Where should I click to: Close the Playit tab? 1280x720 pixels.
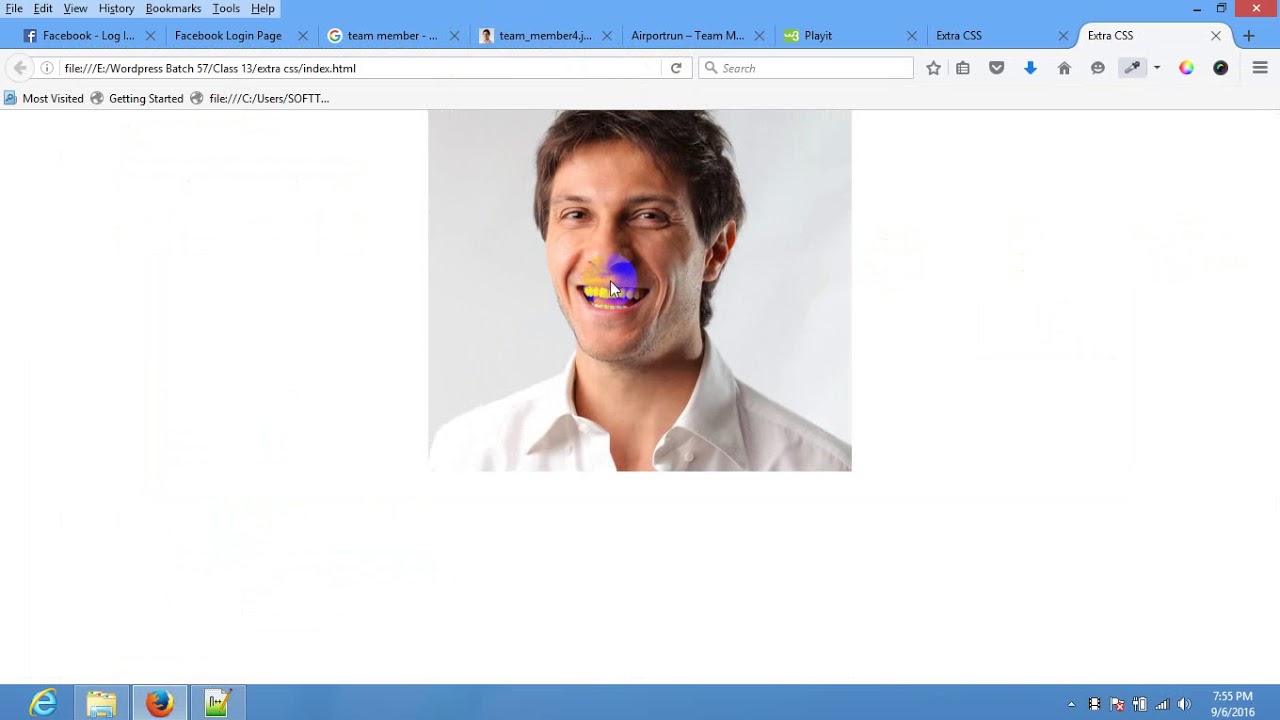coord(911,35)
